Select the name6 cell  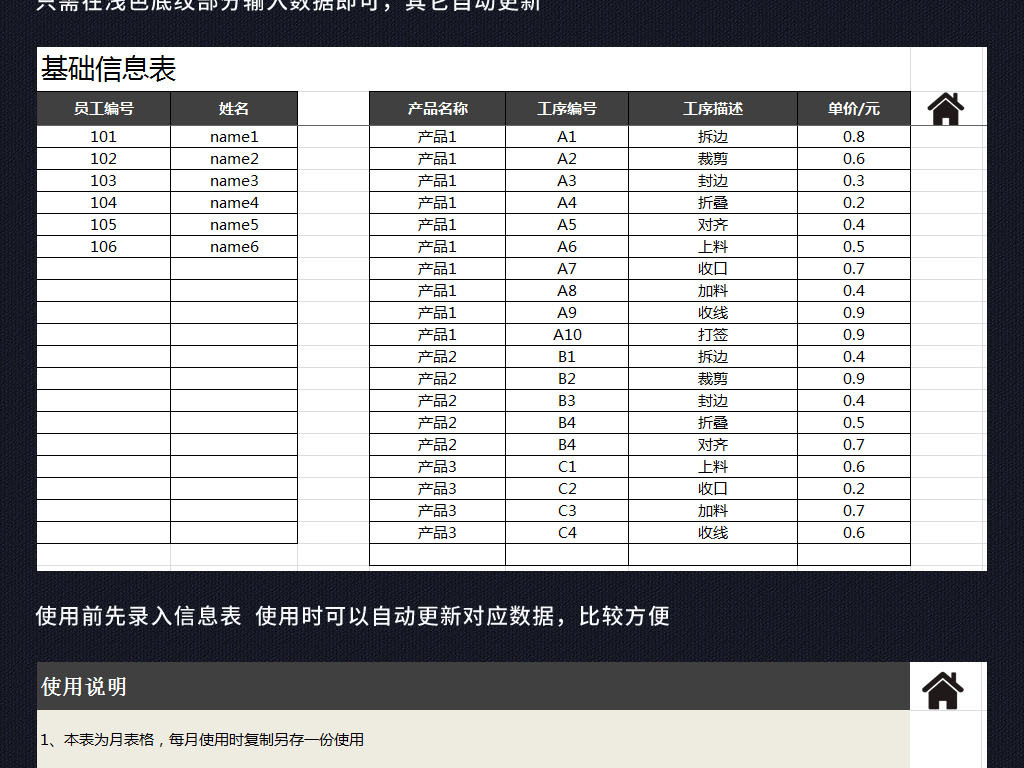coord(234,247)
